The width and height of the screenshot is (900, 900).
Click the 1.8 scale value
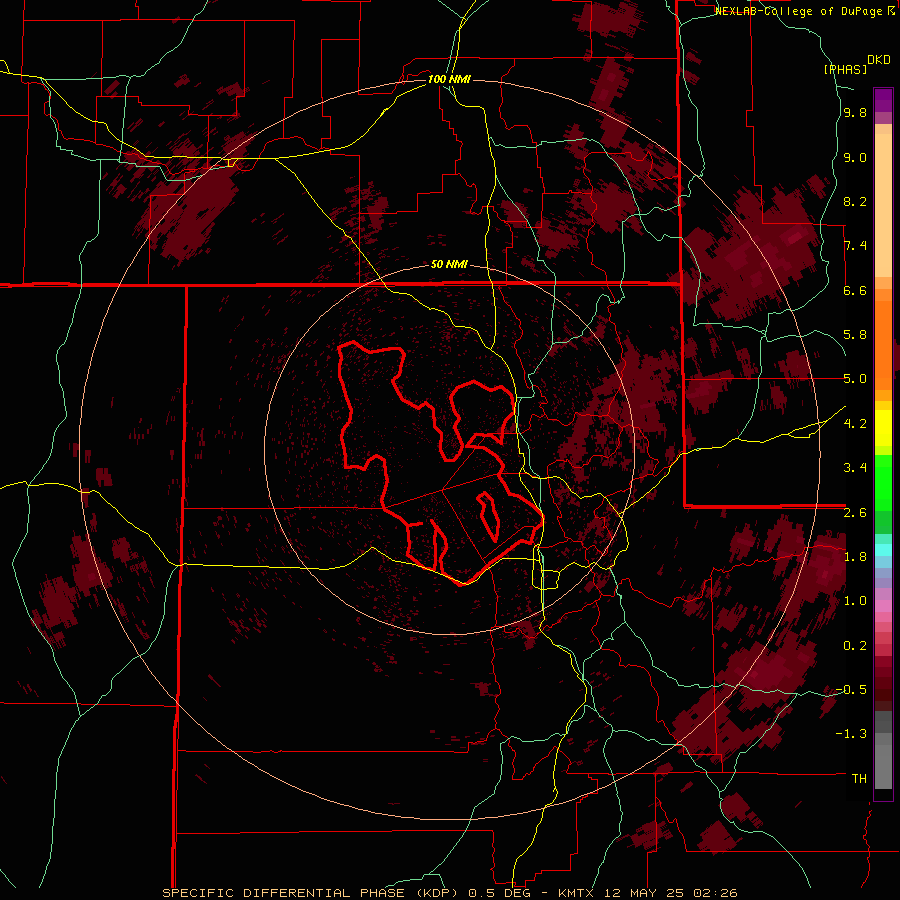coord(855,557)
